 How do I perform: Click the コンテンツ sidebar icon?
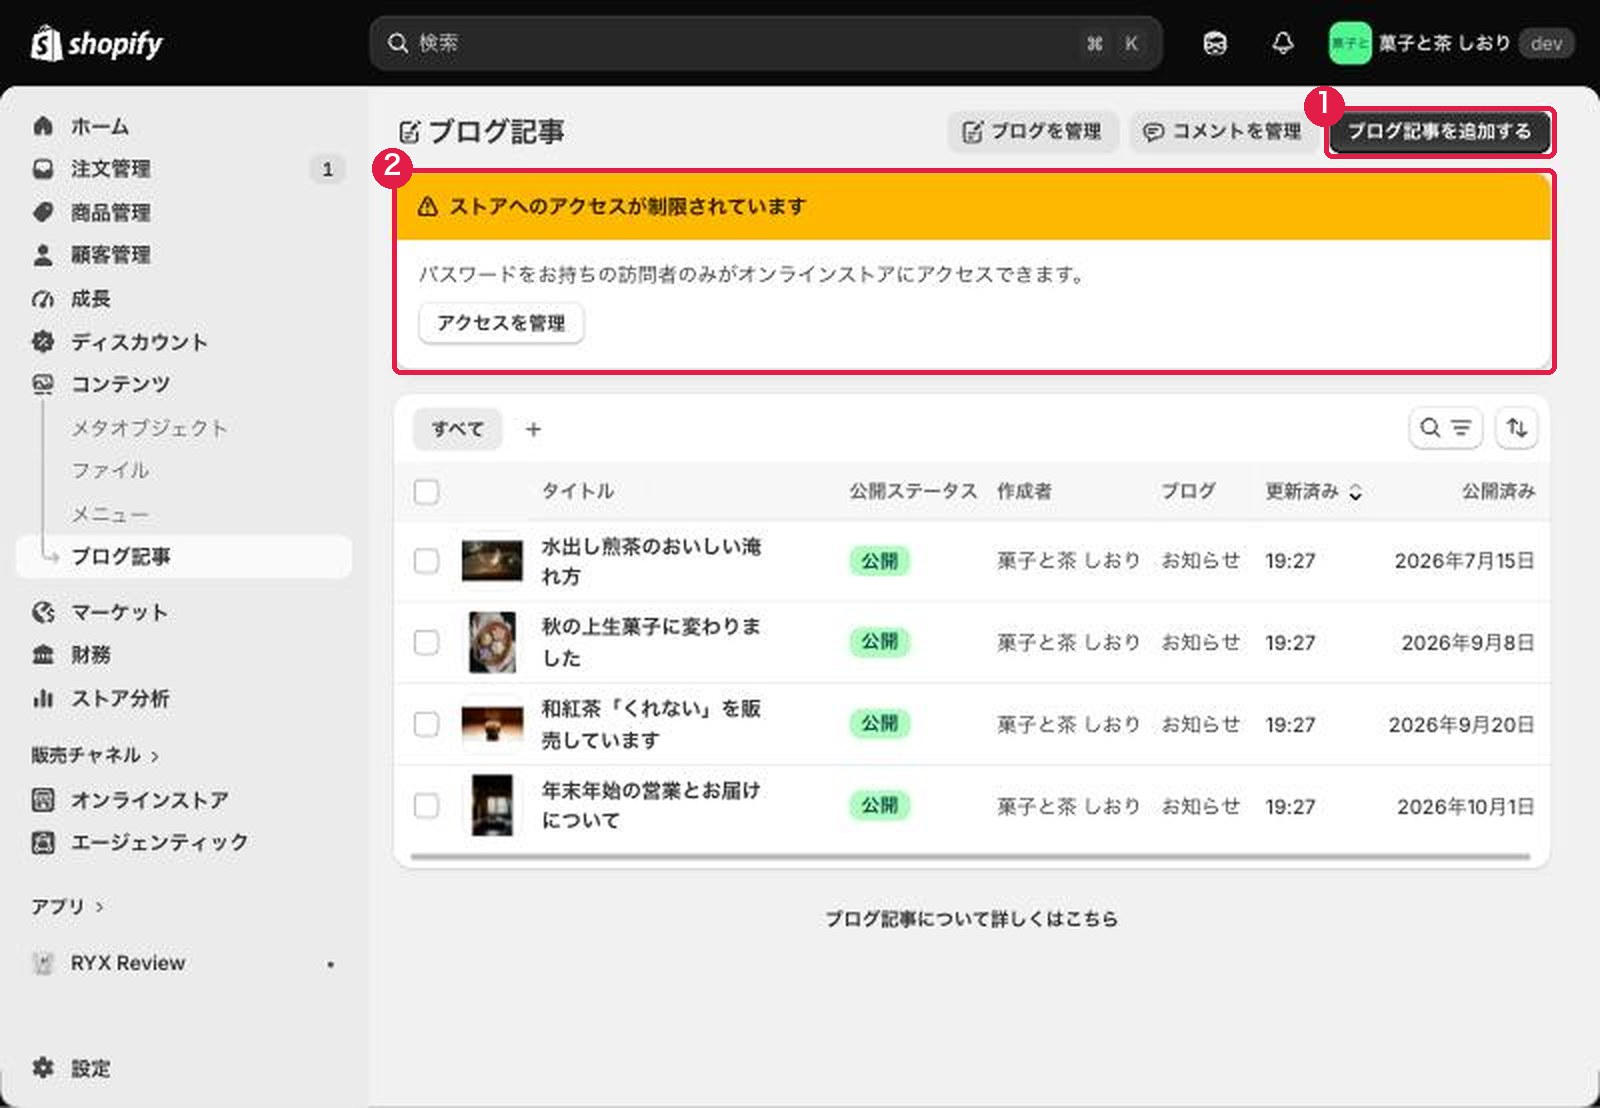(x=43, y=384)
